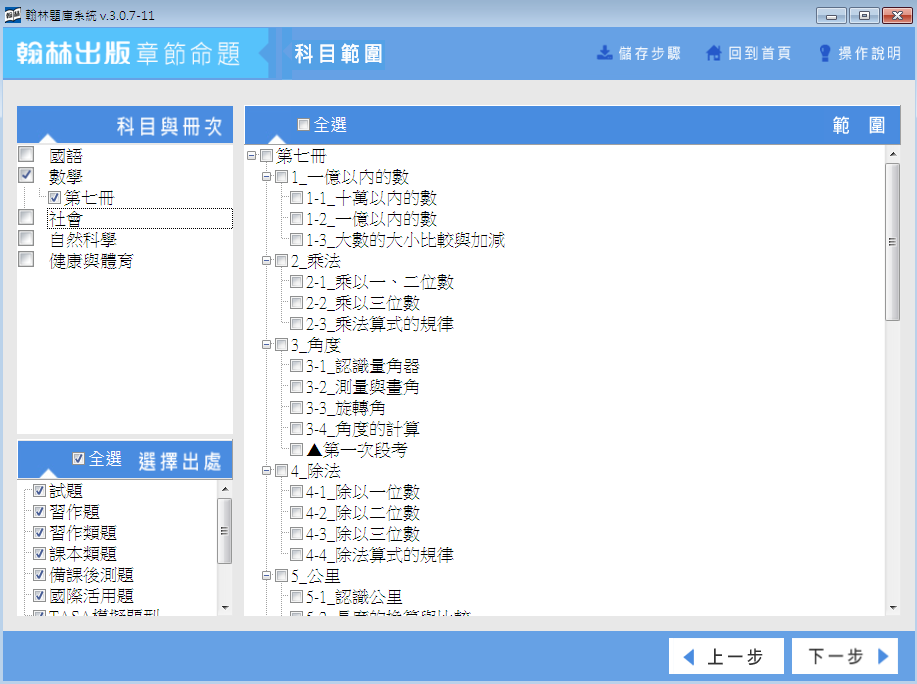Uncheck the 數學 subject checkbox

tap(26, 176)
